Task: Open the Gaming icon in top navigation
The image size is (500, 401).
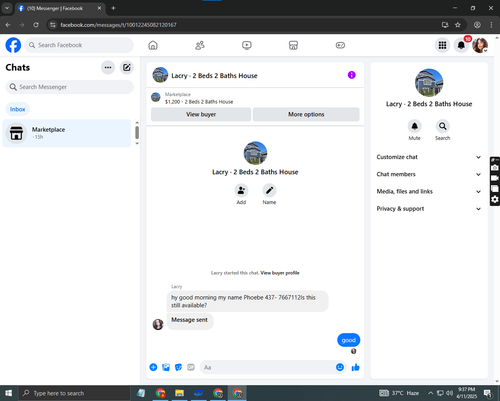Action: tap(340, 45)
